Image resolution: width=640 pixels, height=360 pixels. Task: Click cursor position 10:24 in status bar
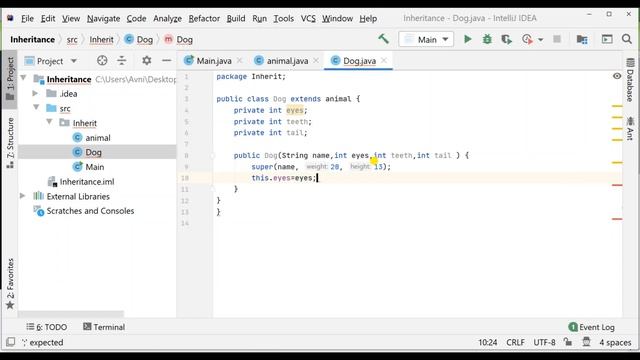pyautogui.click(x=487, y=342)
